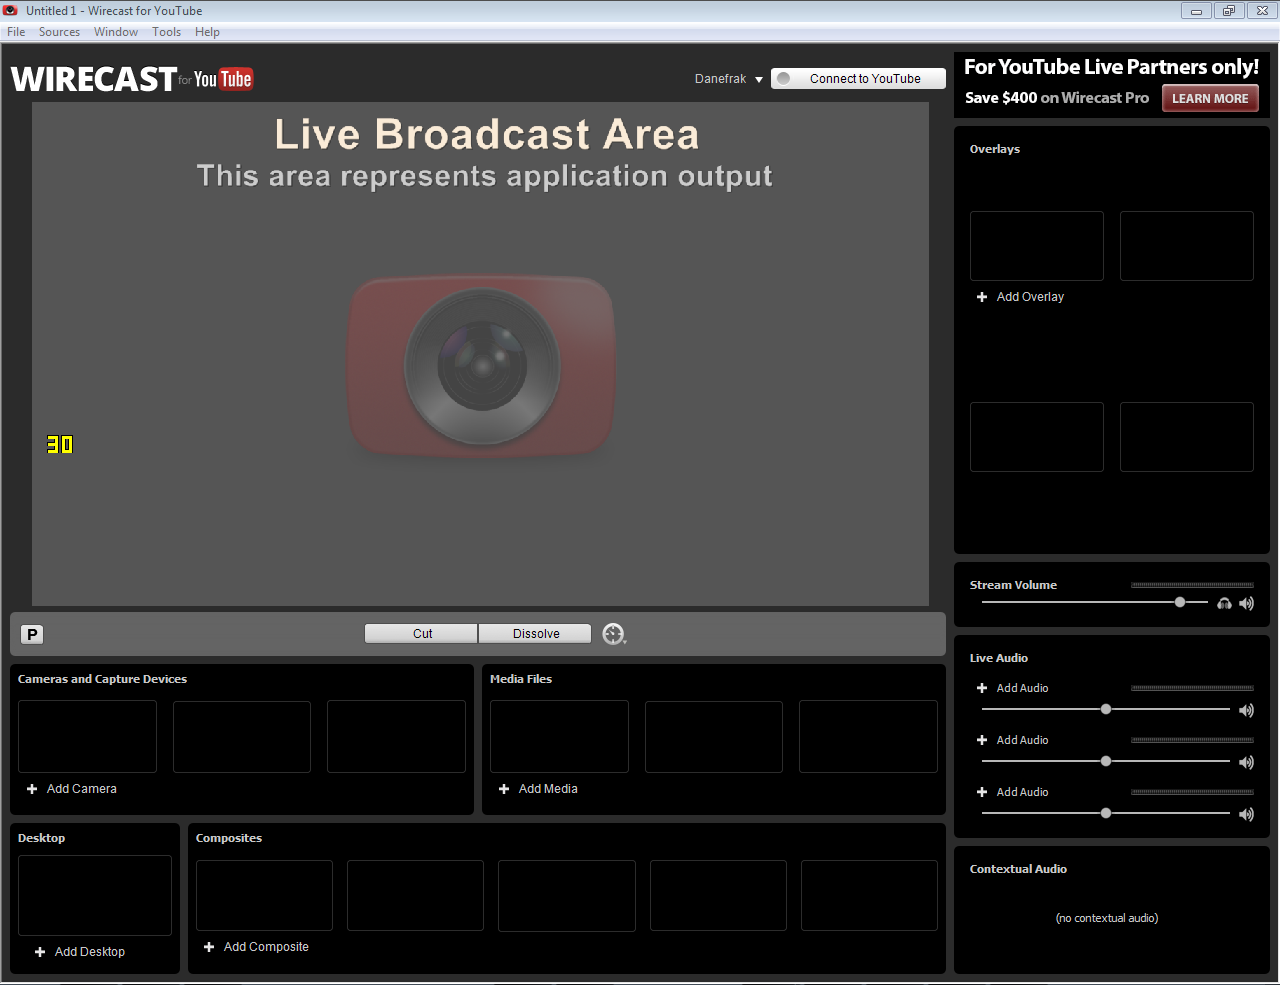Image resolution: width=1280 pixels, height=985 pixels.
Task: Select the empty Desktop shot slot
Action: pos(95,895)
